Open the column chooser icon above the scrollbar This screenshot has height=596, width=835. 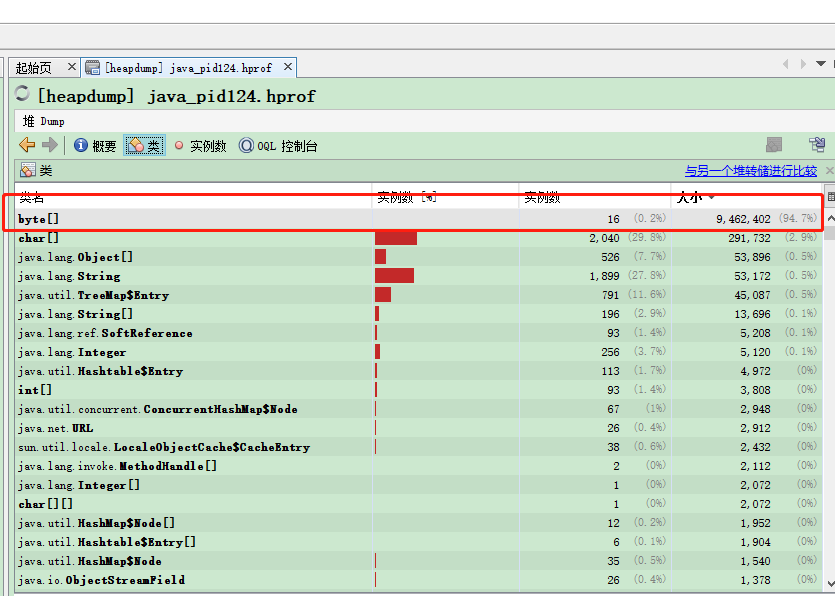pyautogui.click(x=830, y=197)
